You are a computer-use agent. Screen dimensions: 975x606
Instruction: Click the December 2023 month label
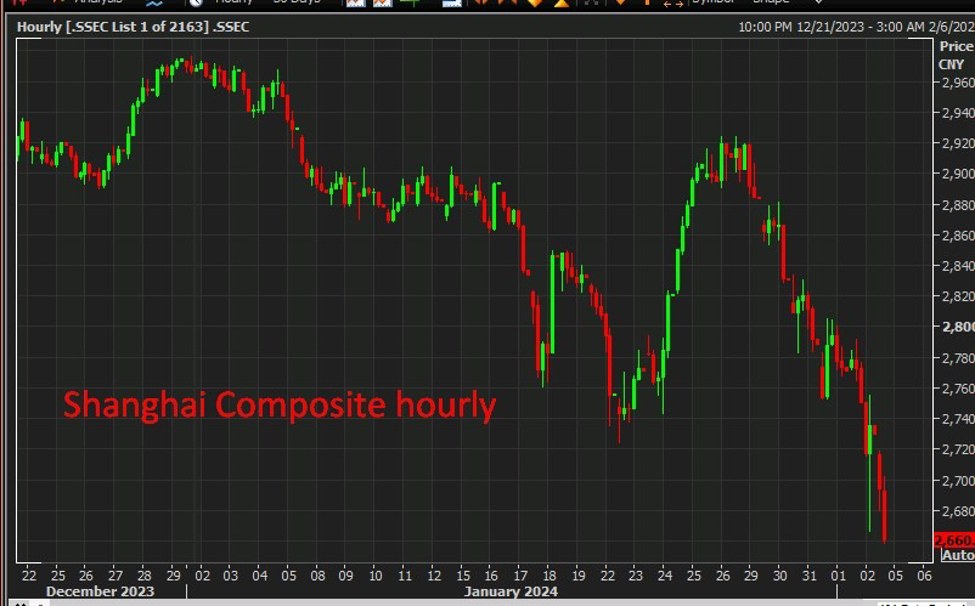coord(100,591)
